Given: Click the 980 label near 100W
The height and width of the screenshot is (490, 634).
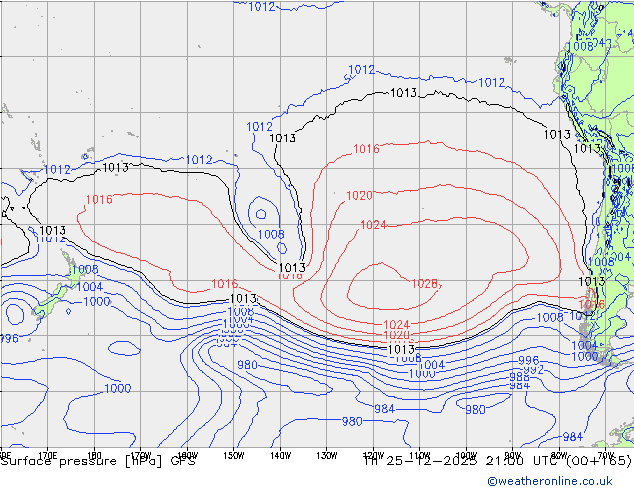Looking at the screenshot, I should (475, 410).
